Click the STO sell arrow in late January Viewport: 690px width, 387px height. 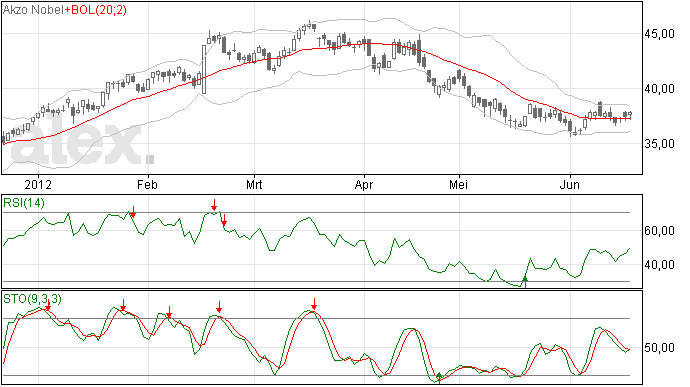pos(124,305)
